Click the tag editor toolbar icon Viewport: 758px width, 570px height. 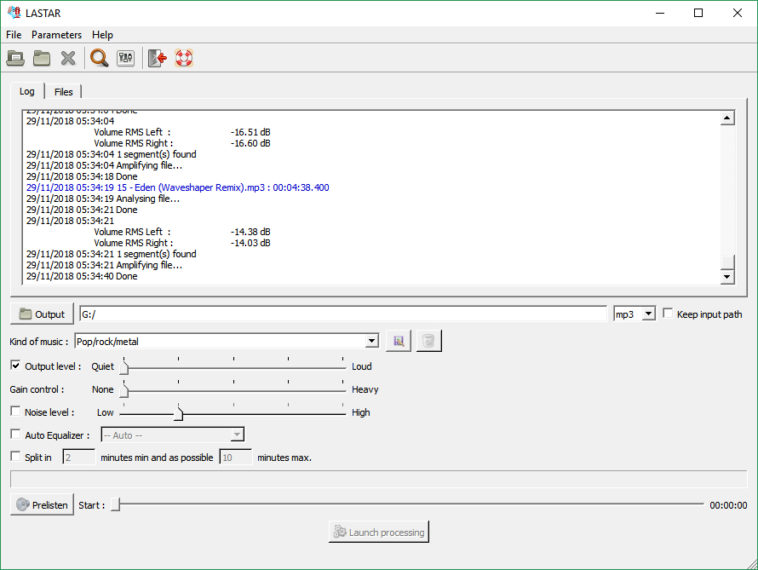point(126,58)
